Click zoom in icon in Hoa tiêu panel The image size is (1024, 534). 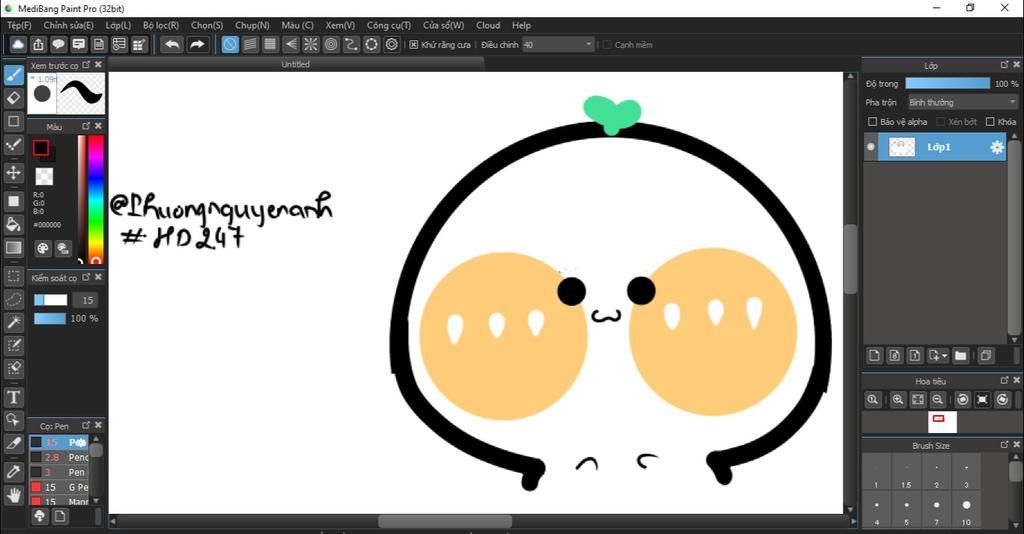(x=898, y=400)
